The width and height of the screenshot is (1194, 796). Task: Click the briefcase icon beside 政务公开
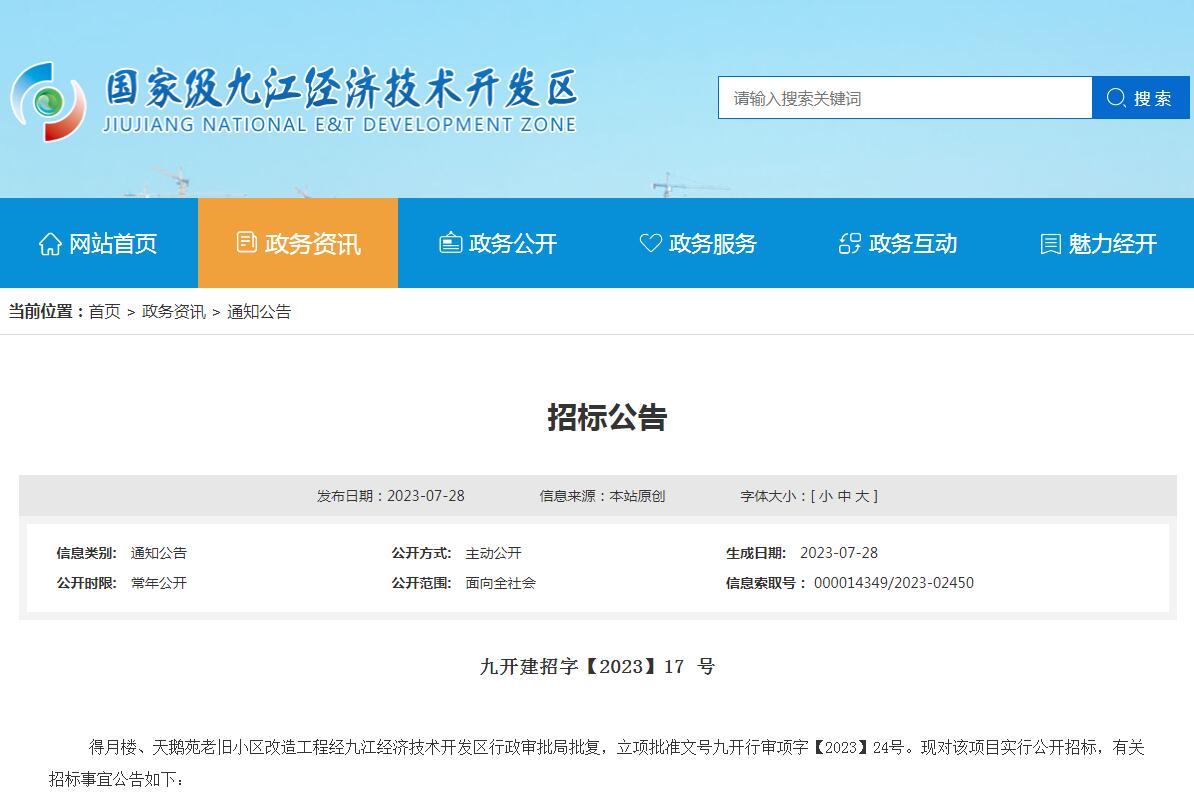point(451,243)
